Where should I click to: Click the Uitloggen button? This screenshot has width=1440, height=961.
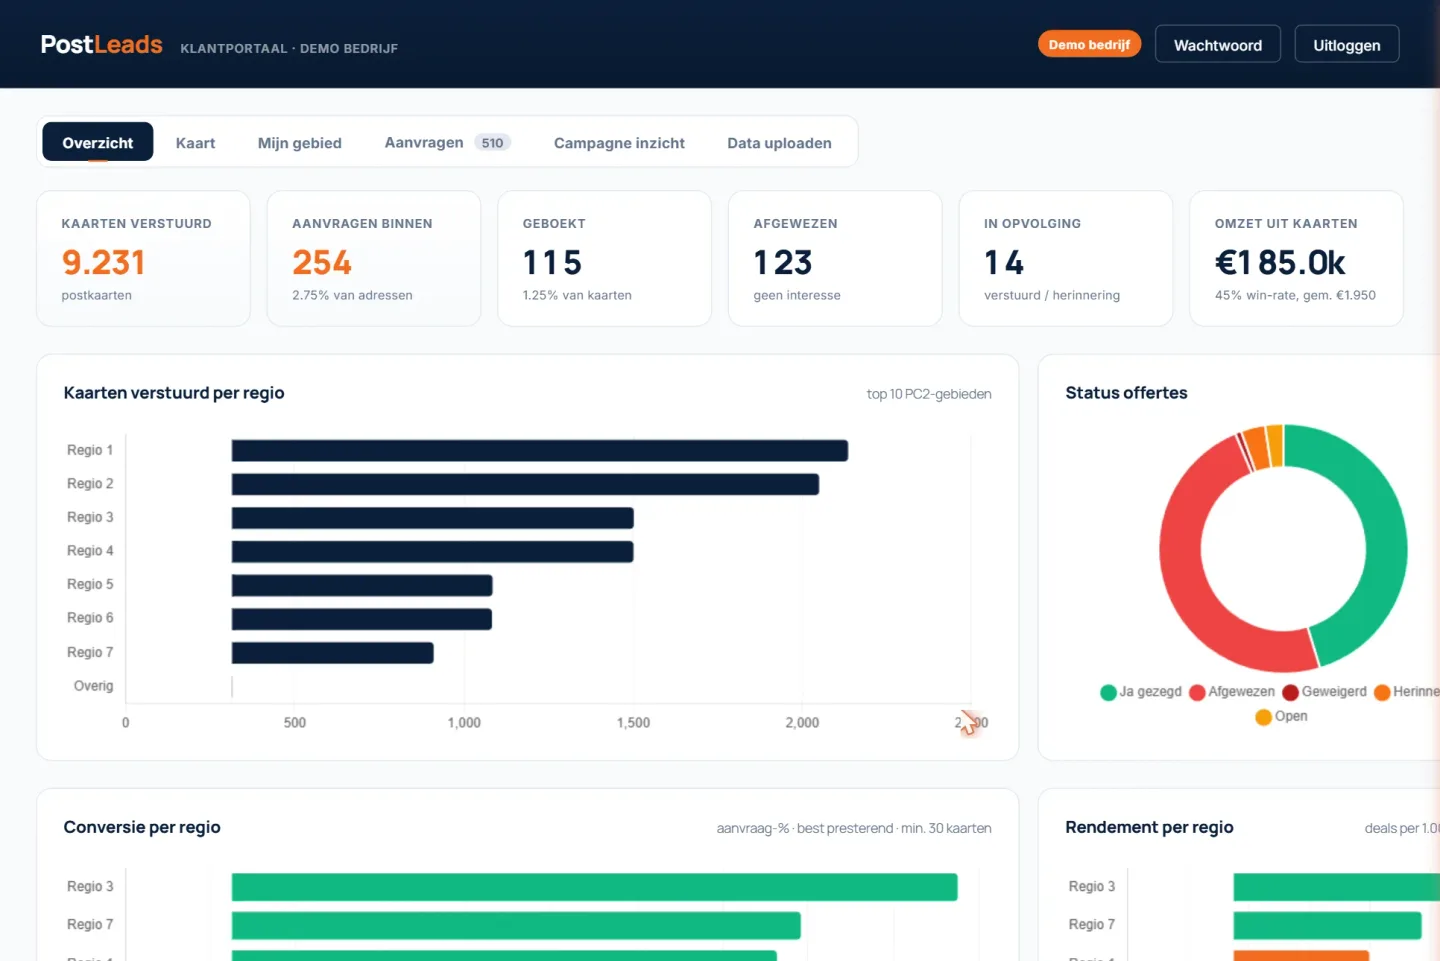tap(1346, 45)
